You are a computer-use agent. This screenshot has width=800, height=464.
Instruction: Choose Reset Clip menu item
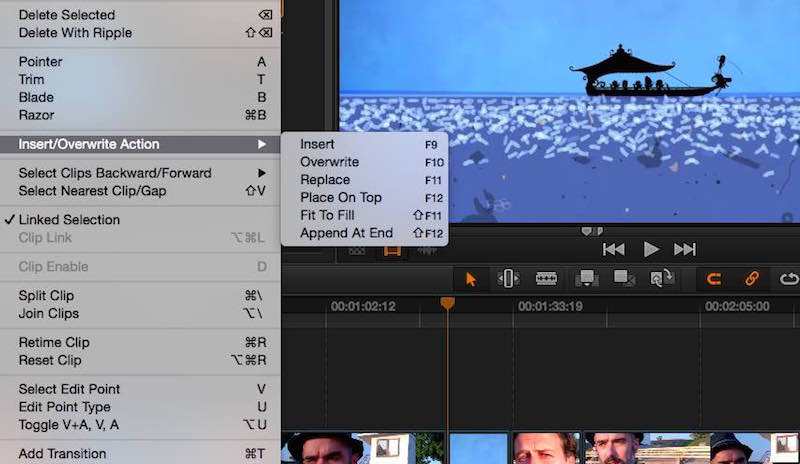pos(140,360)
